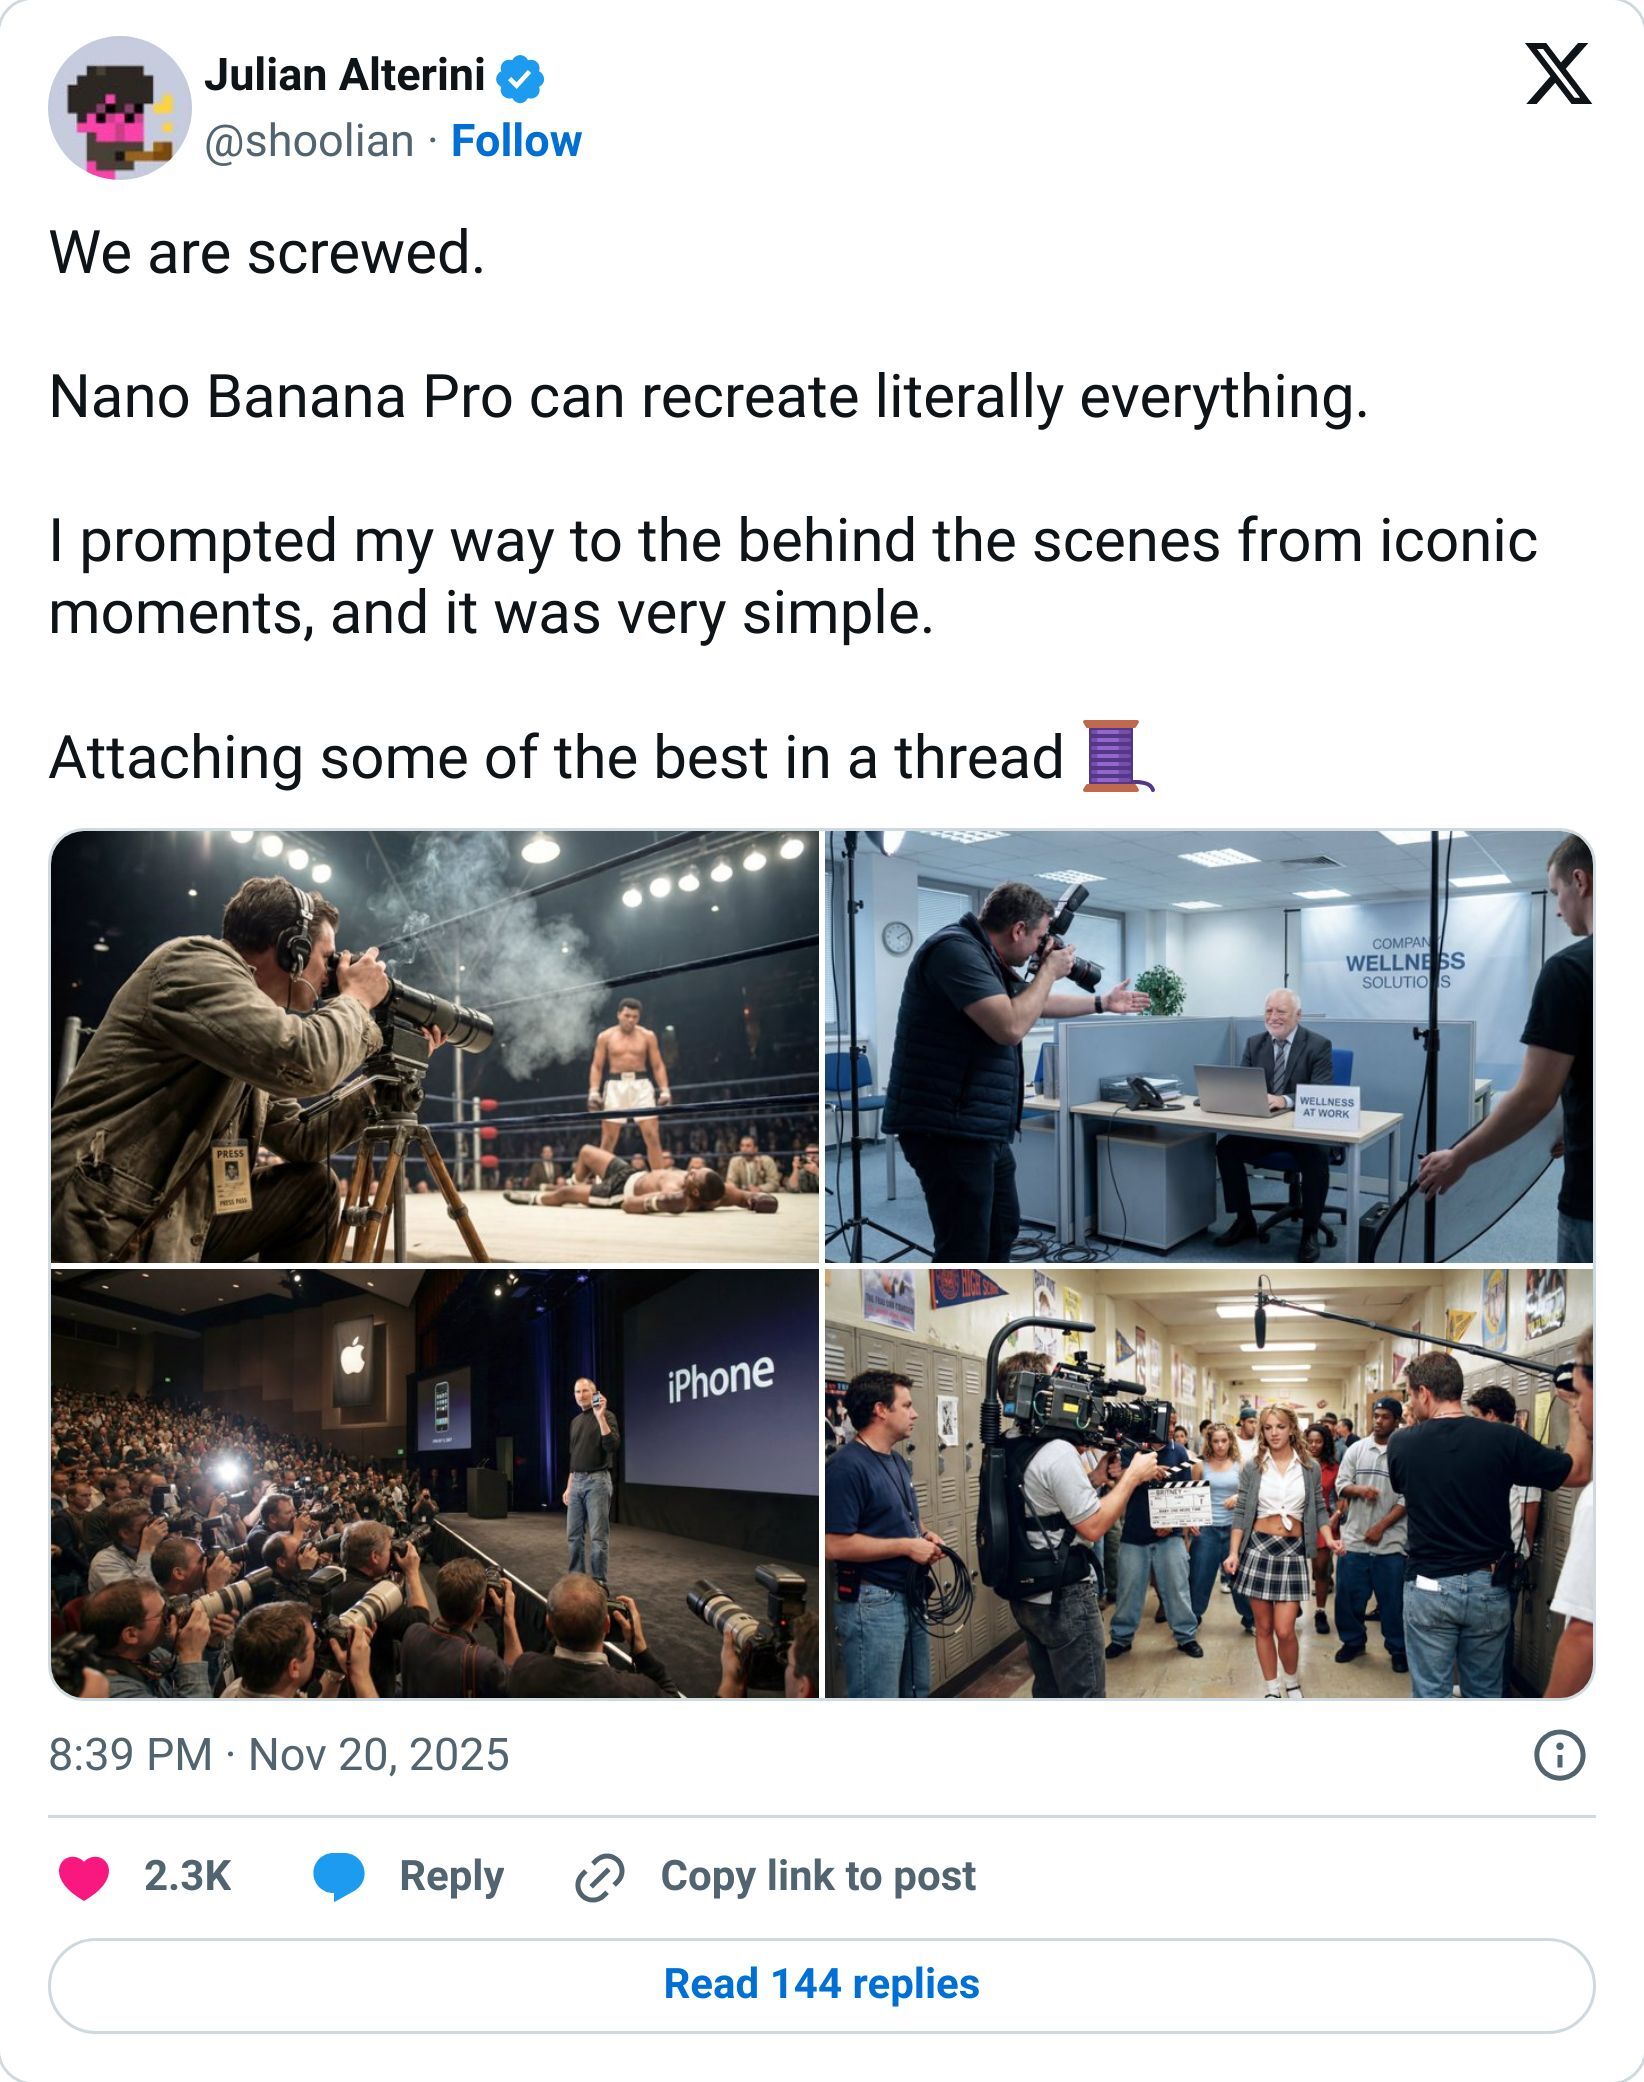
Task: Click the 2.3K like counter
Action: coord(185,1876)
